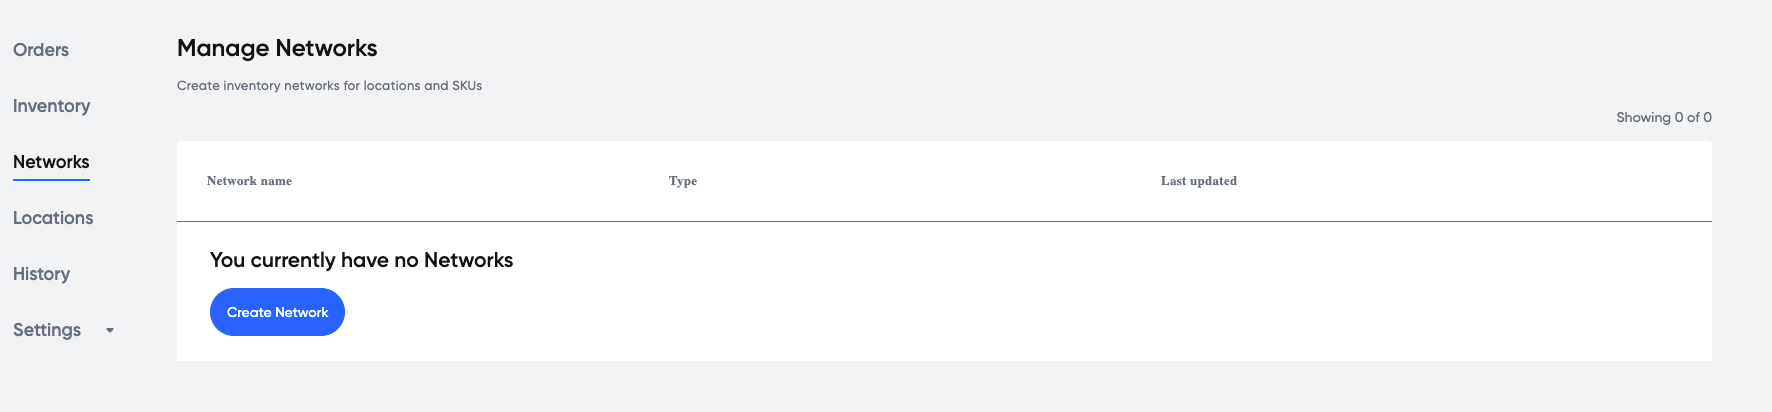Click the Create Network button

tap(277, 312)
